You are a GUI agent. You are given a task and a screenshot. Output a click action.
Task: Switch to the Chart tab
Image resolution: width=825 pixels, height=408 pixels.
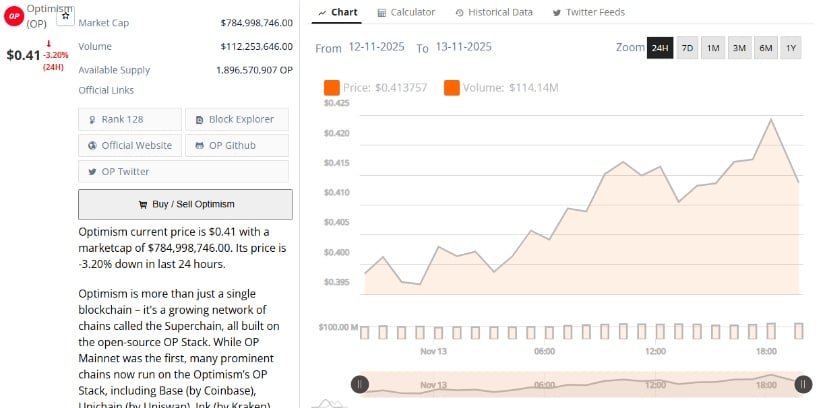337,12
